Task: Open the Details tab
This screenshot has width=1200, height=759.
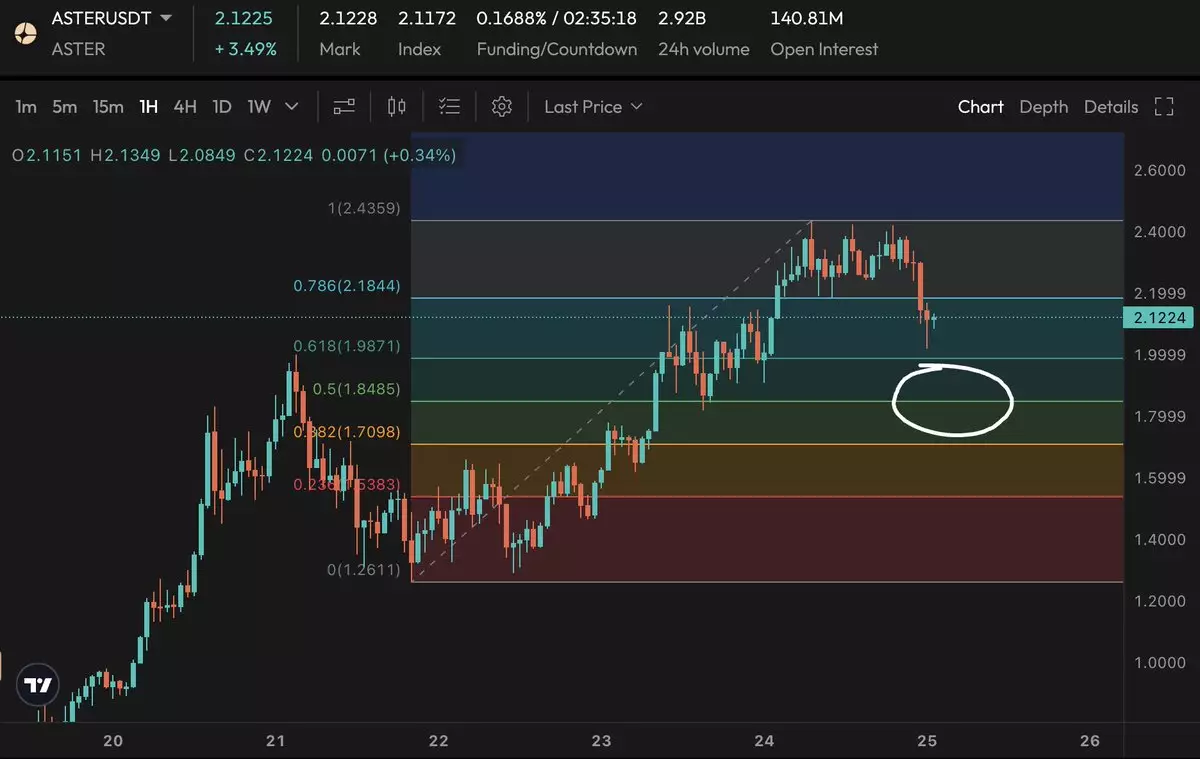Action: click(1111, 107)
